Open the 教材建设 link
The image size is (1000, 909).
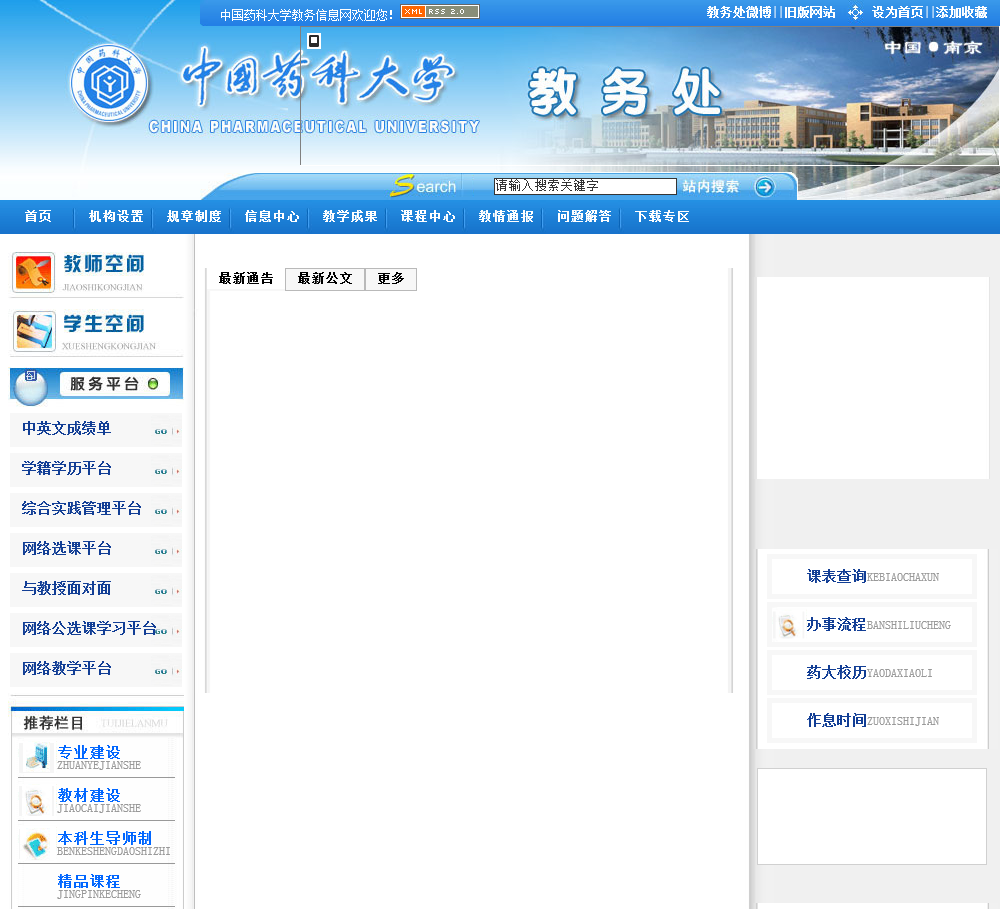[x=89, y=795]
